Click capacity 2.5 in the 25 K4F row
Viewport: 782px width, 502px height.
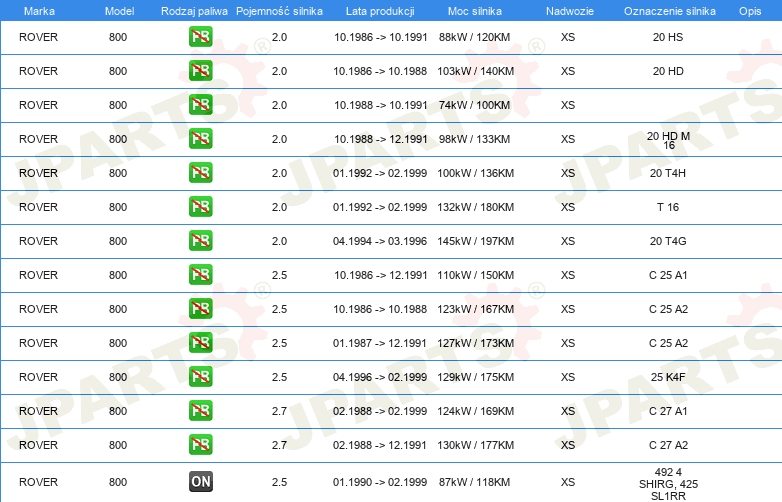pos(279,377)
